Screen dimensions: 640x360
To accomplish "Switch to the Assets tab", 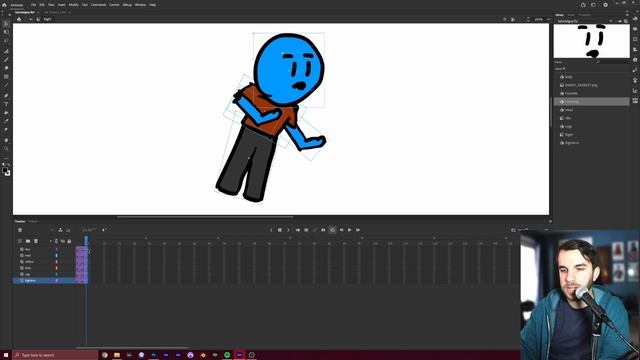I will (571, 15).
